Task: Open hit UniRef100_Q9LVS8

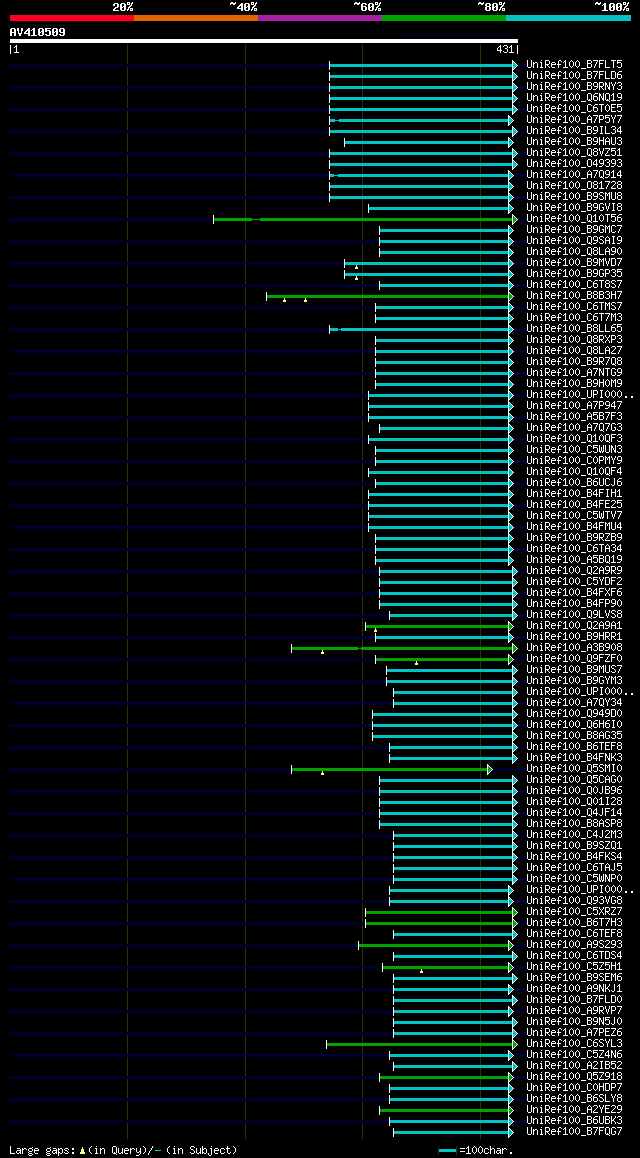Action: pyautogui.click(x=574, y=615)
